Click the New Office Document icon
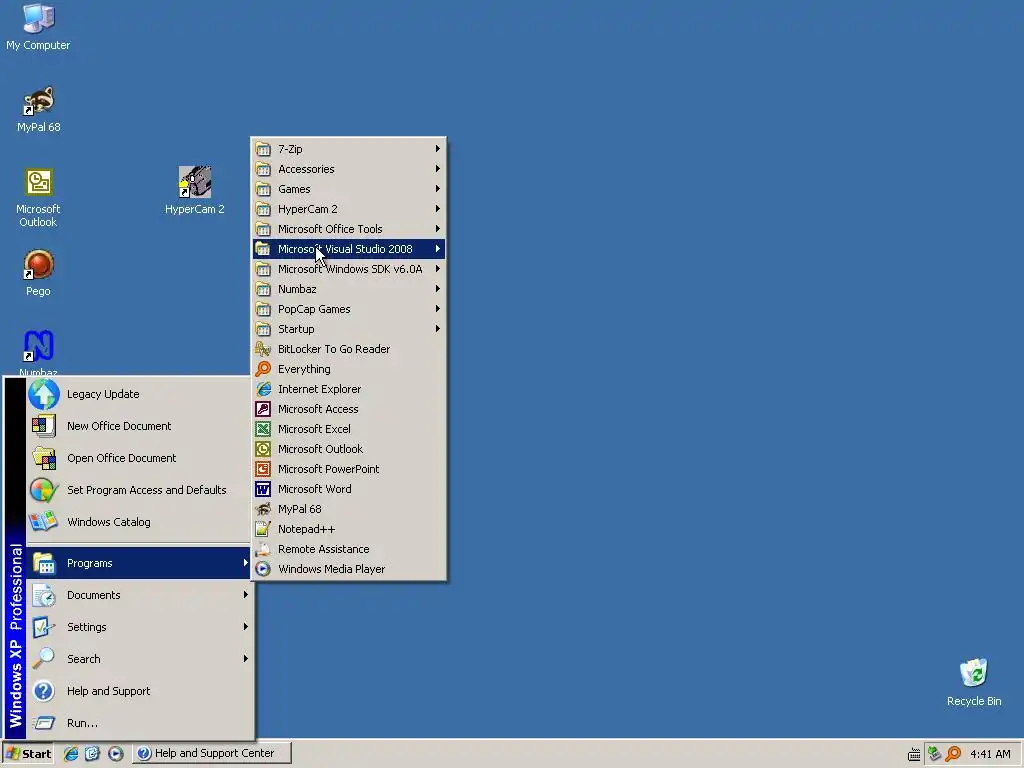1024x768 pixels. [x=44, y=426]
